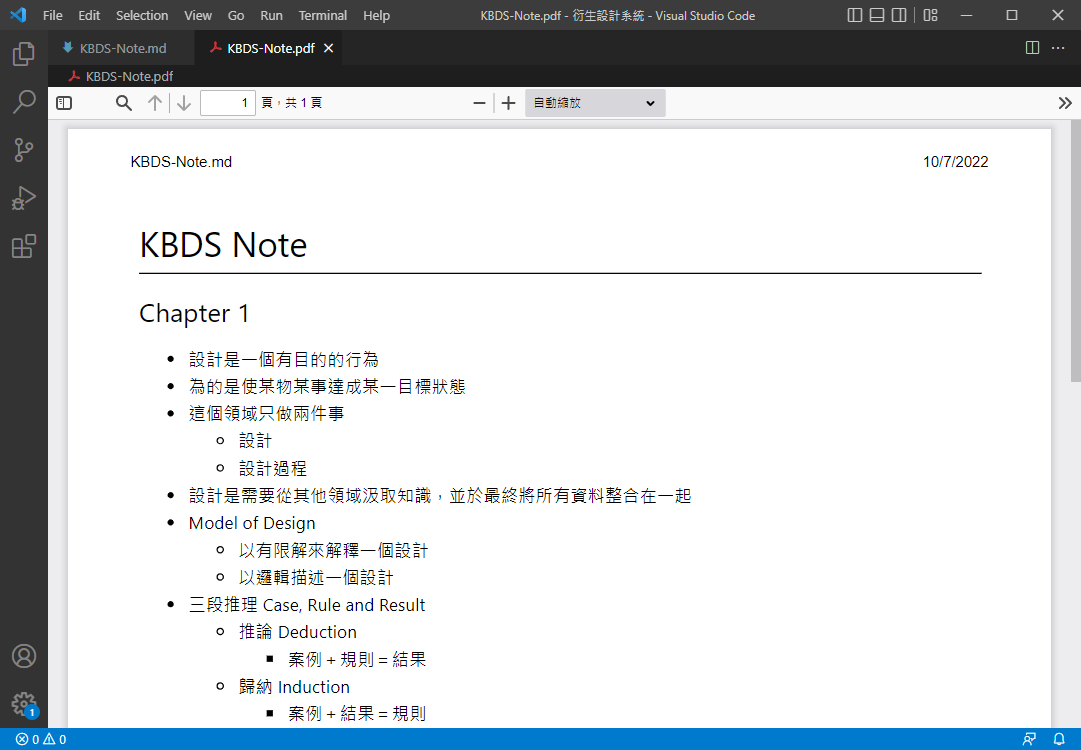The height and width of the screenshot is (750, 1081).
Task: Click the date 10/7/2022 in PDF header
Action: pos(956,162)
